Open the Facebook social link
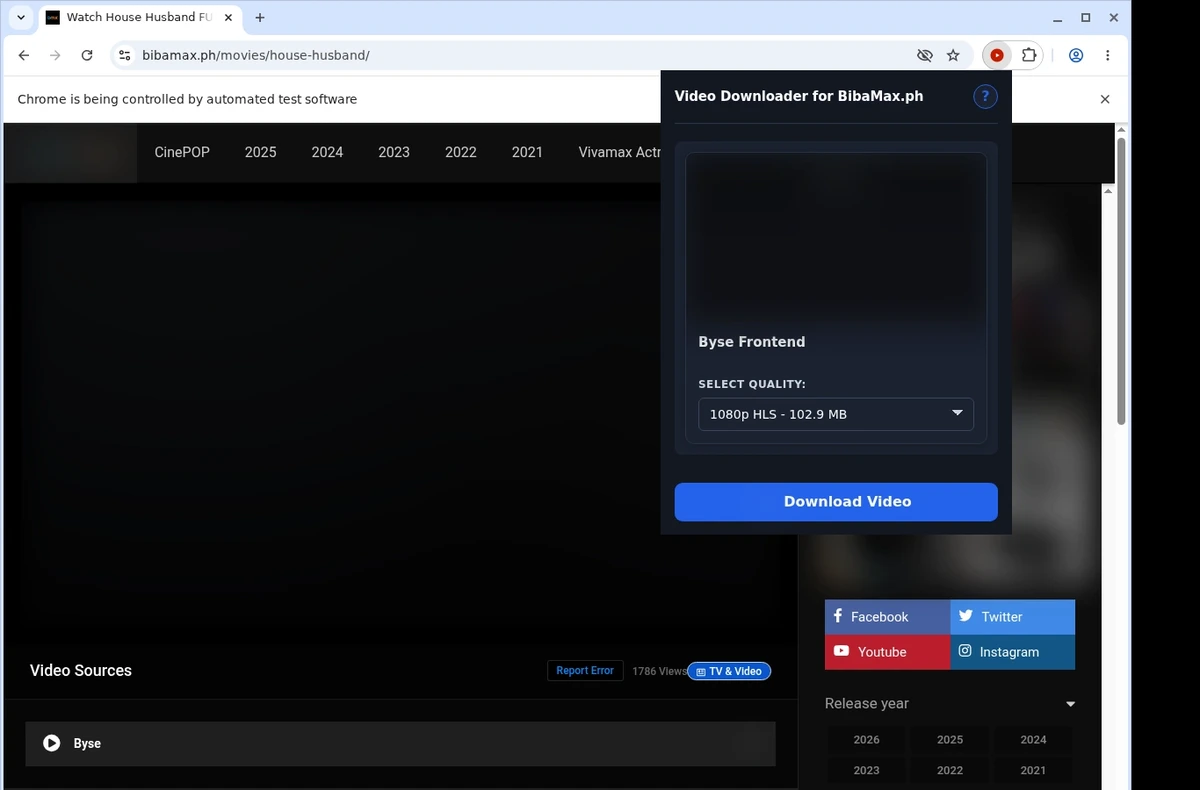Viewport: 1200px width, 790px height. tap(887, 617)
